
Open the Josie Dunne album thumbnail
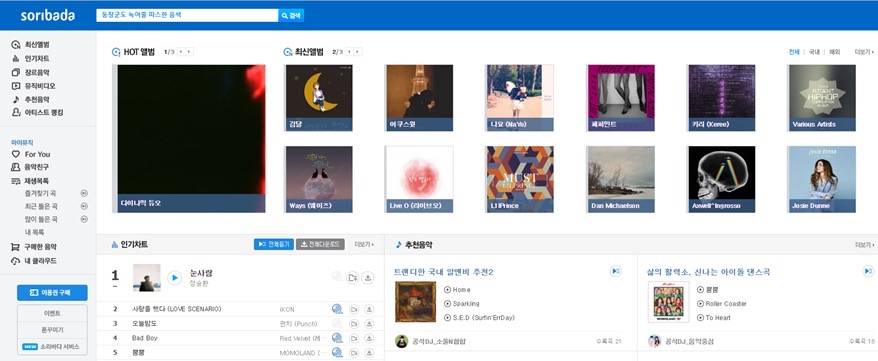(x=822, y=179)
